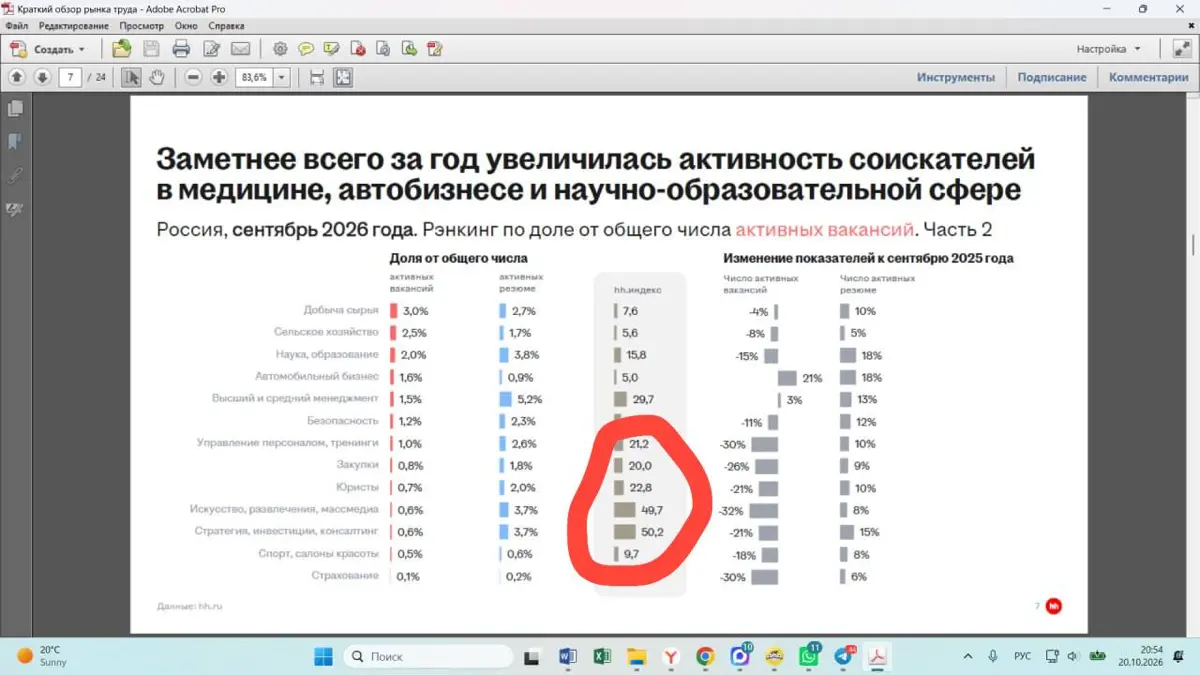The height and width of the screenshot is (675, 1200).
Task: Select the highlight text tool
Action: click(x=332, y=48)
